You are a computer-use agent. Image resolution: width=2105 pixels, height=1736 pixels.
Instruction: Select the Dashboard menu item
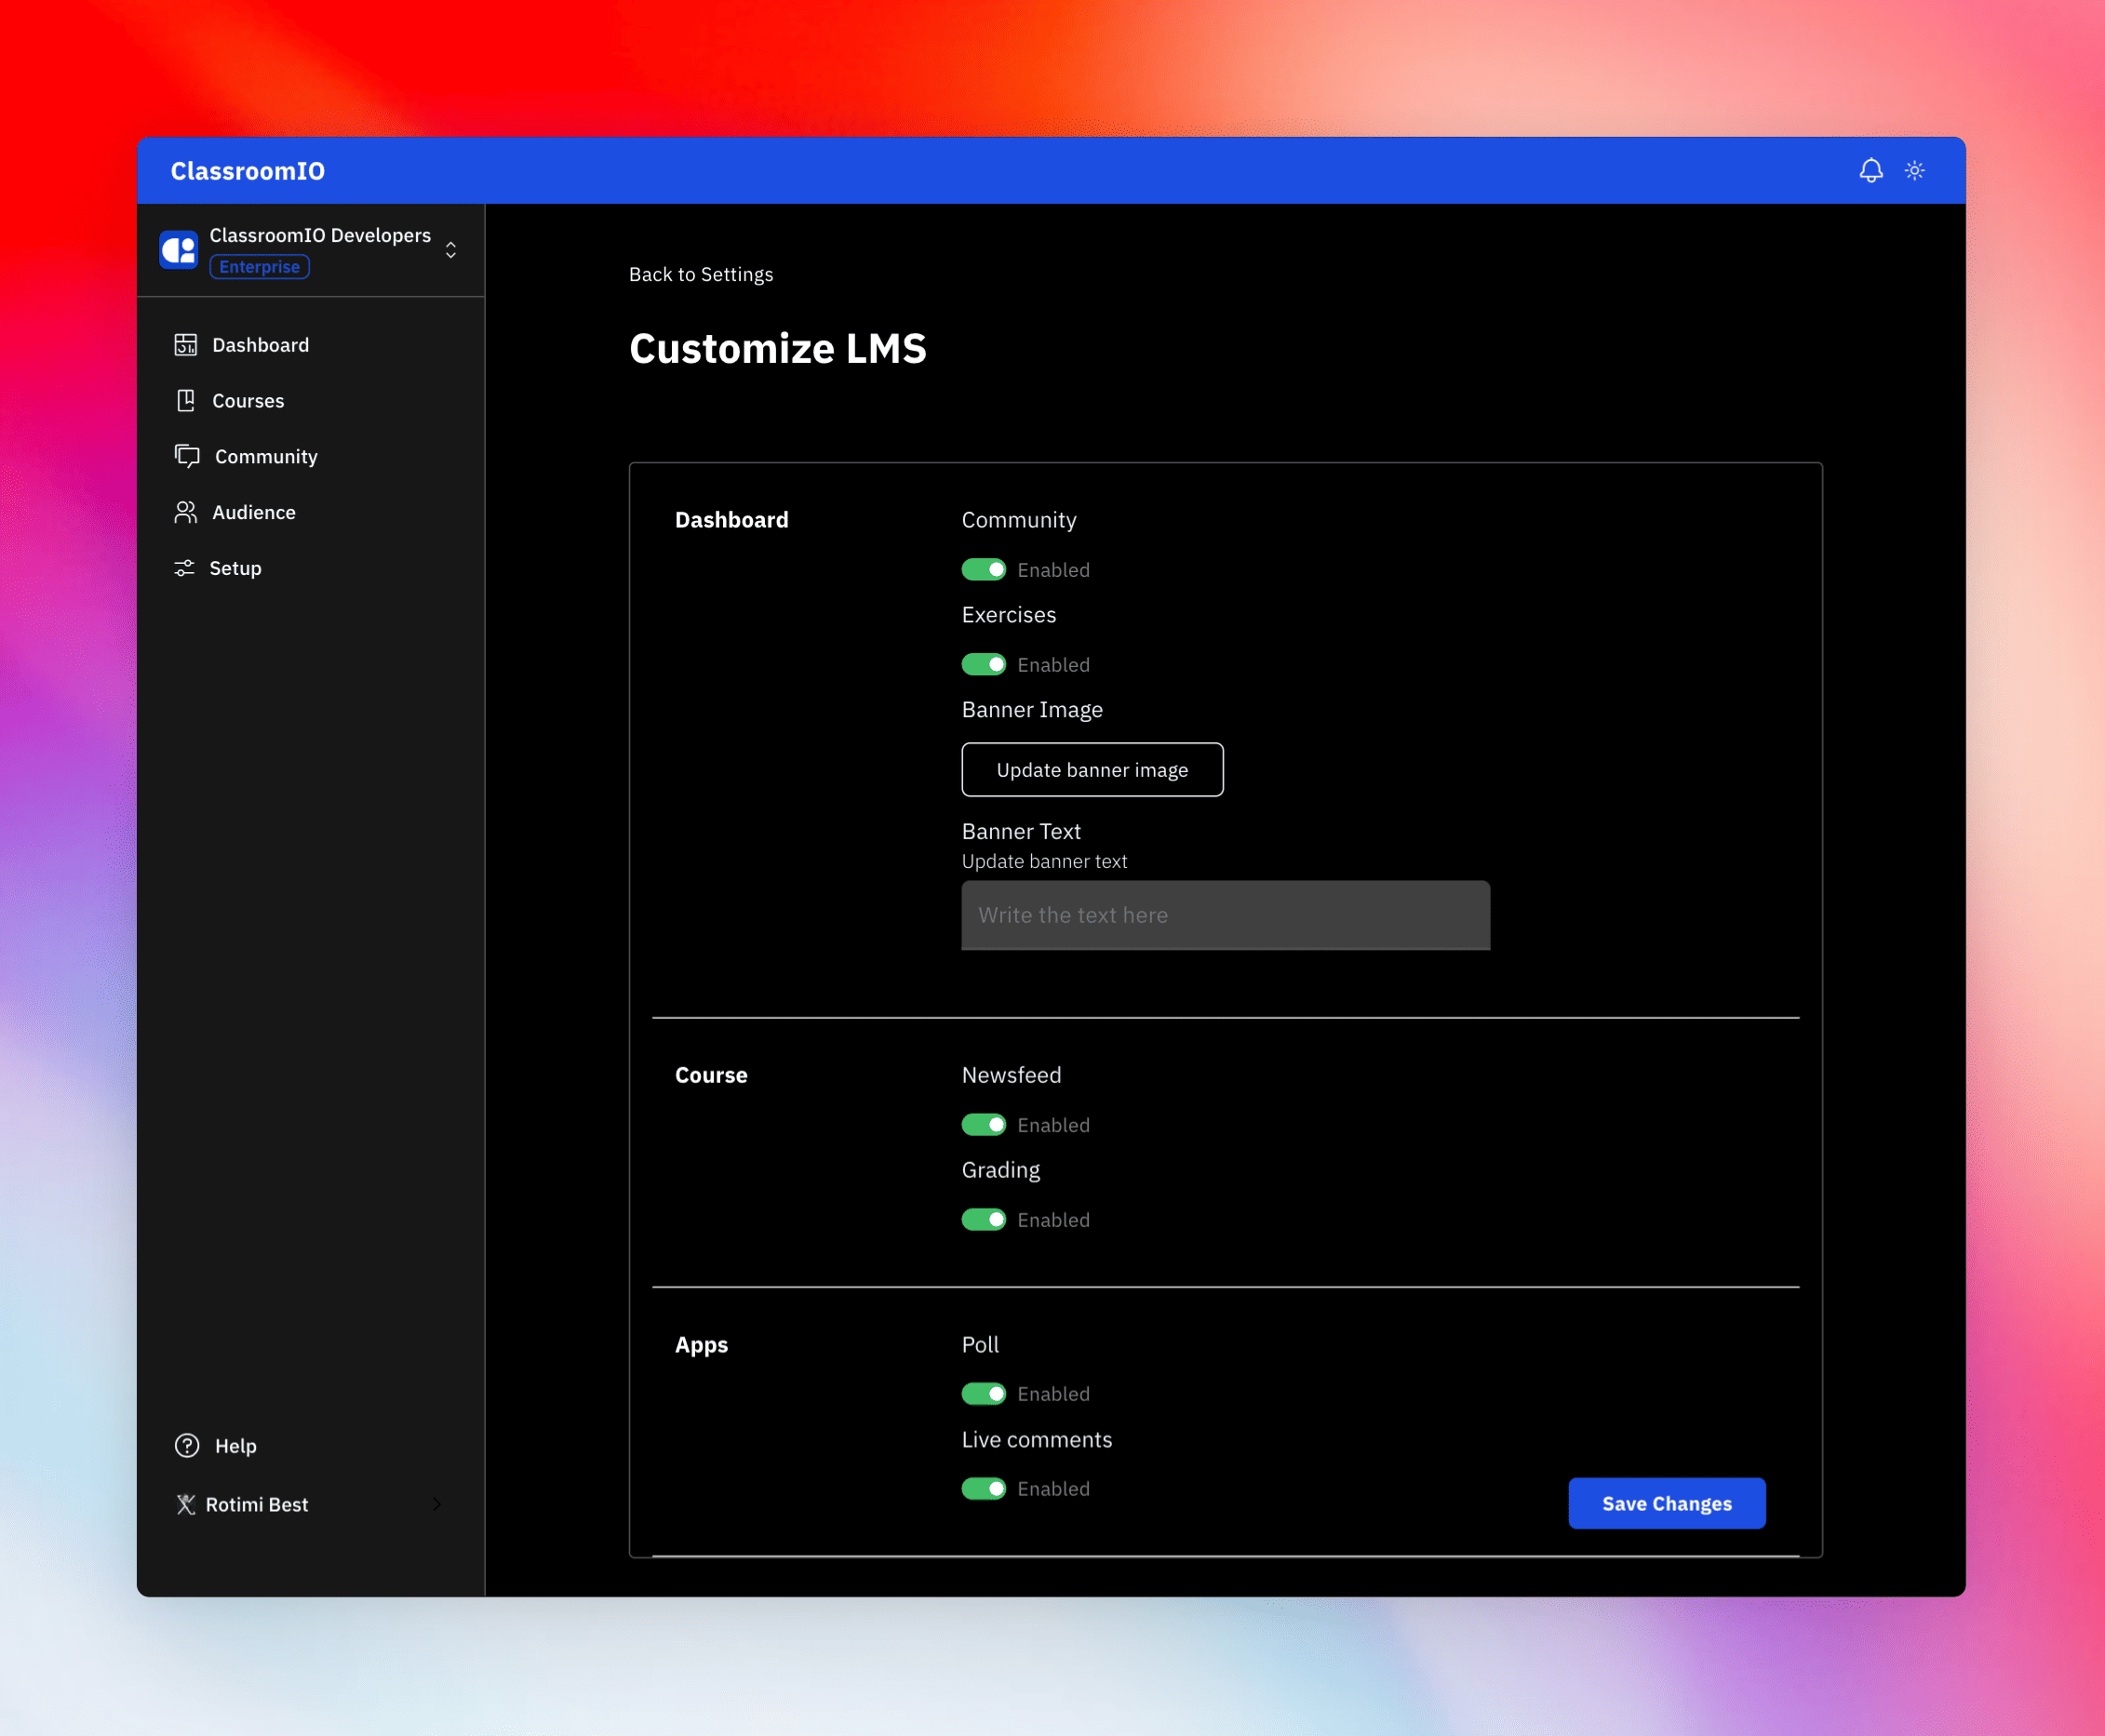coord(259,344)
